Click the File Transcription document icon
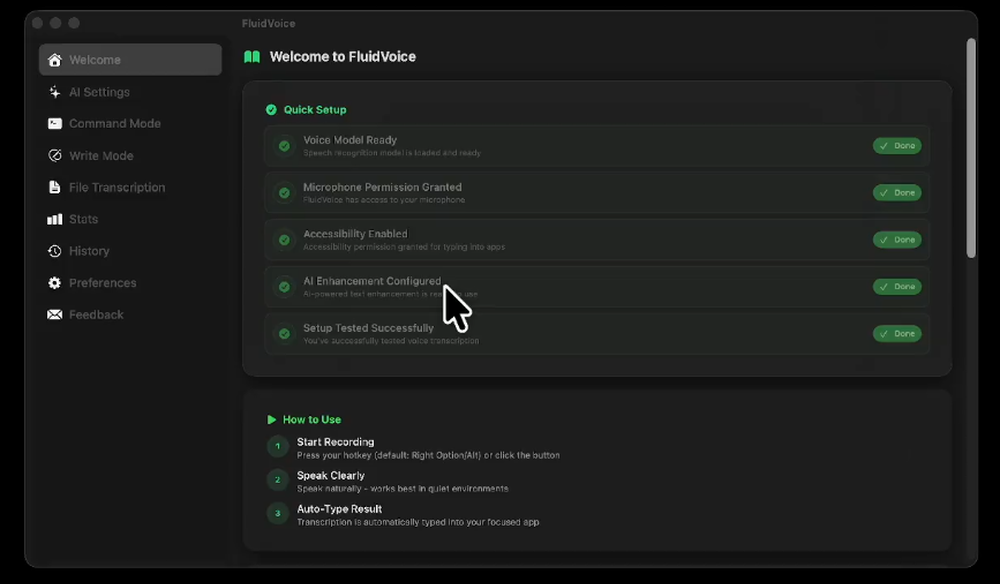The image size is (1000, 584). pyautogui.click(x=55, y=187)
